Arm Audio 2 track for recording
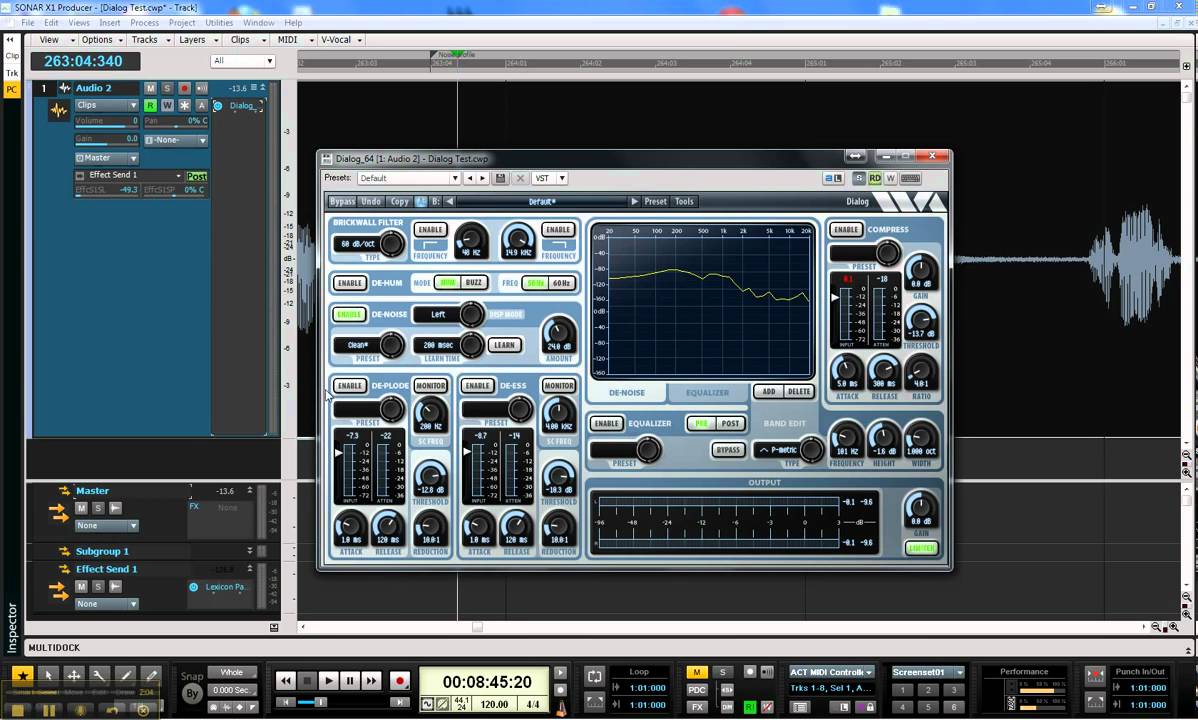The height and width of the screenshot is (720, 1198). (x=184, y=89)
